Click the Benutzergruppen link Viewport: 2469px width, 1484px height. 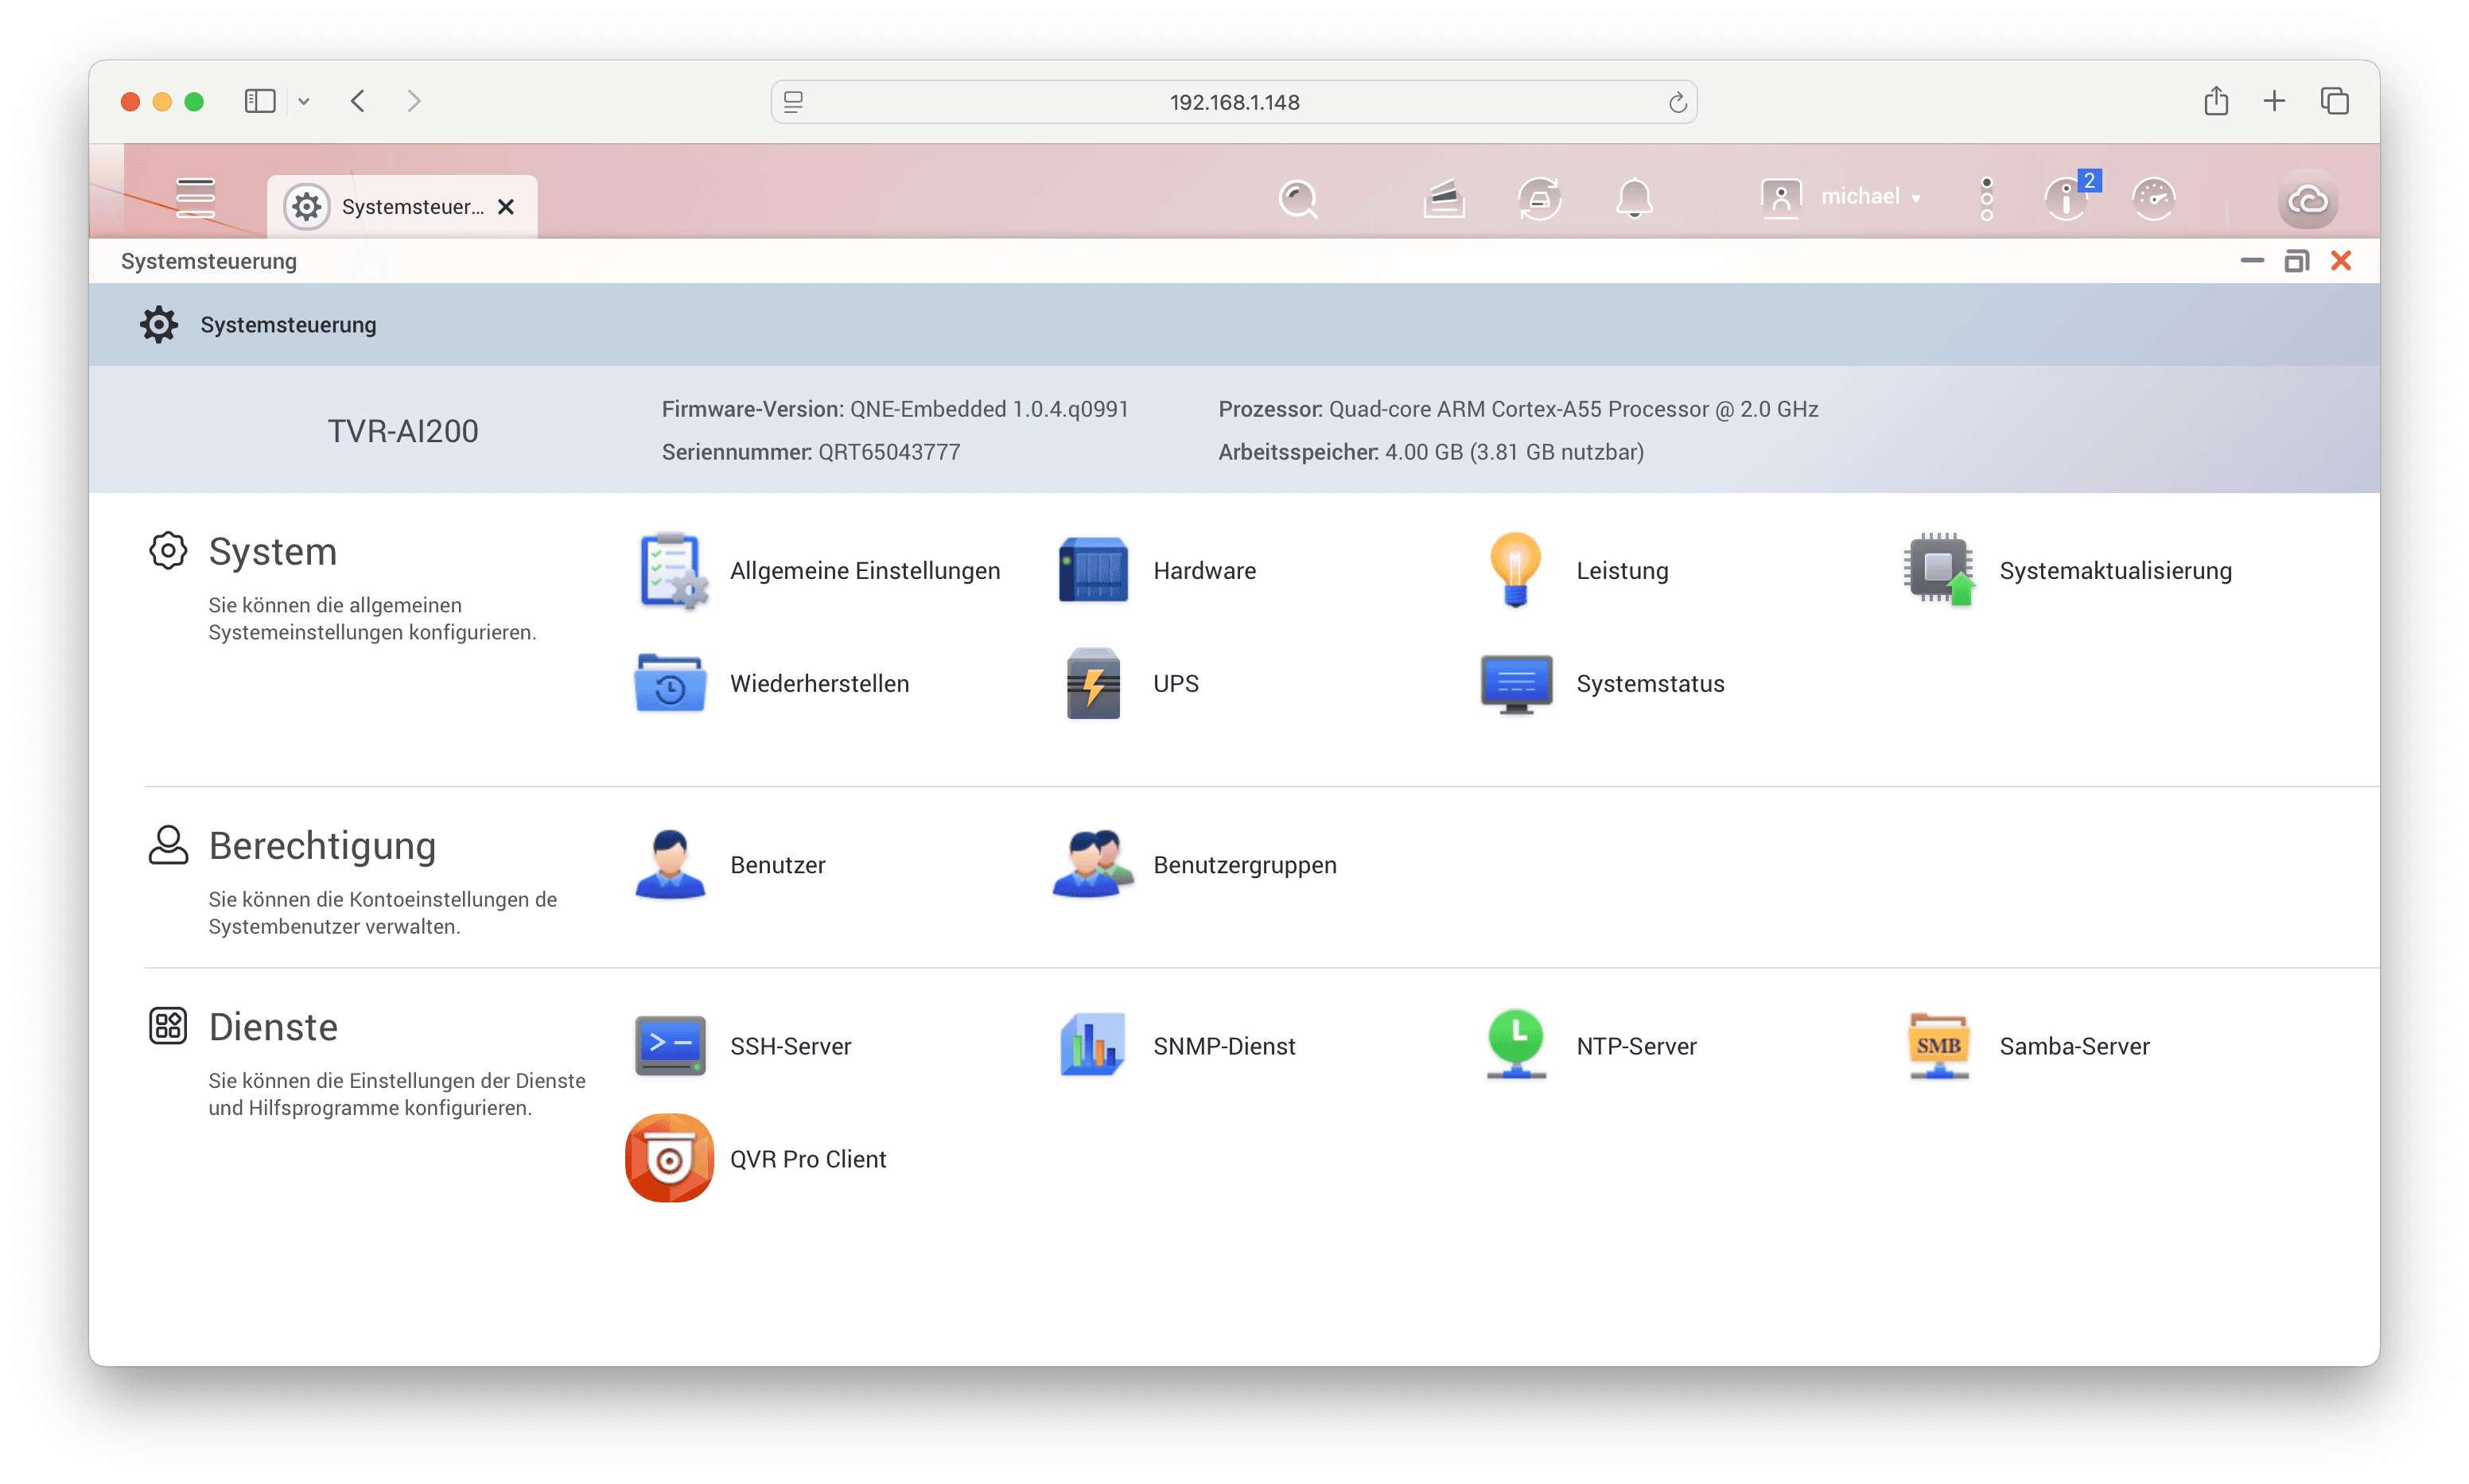pos(1244,865)
